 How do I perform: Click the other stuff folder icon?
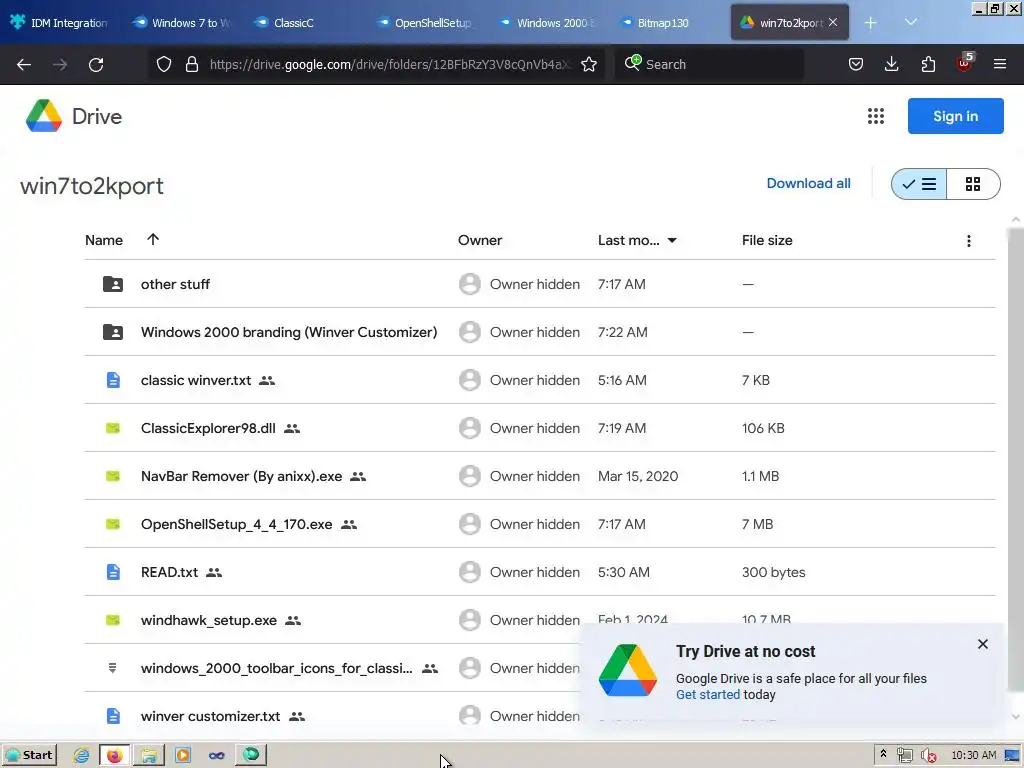click(x=113, y=284)
